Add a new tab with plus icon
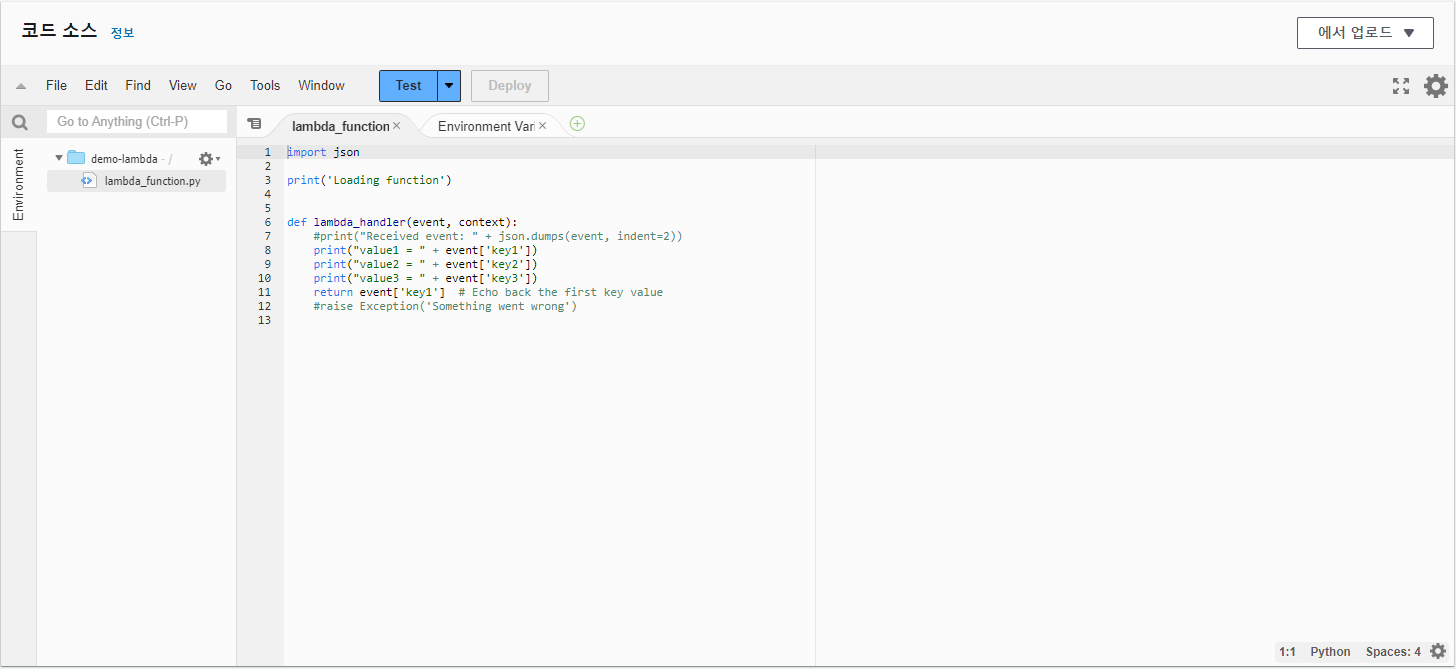 click(577, 124)
